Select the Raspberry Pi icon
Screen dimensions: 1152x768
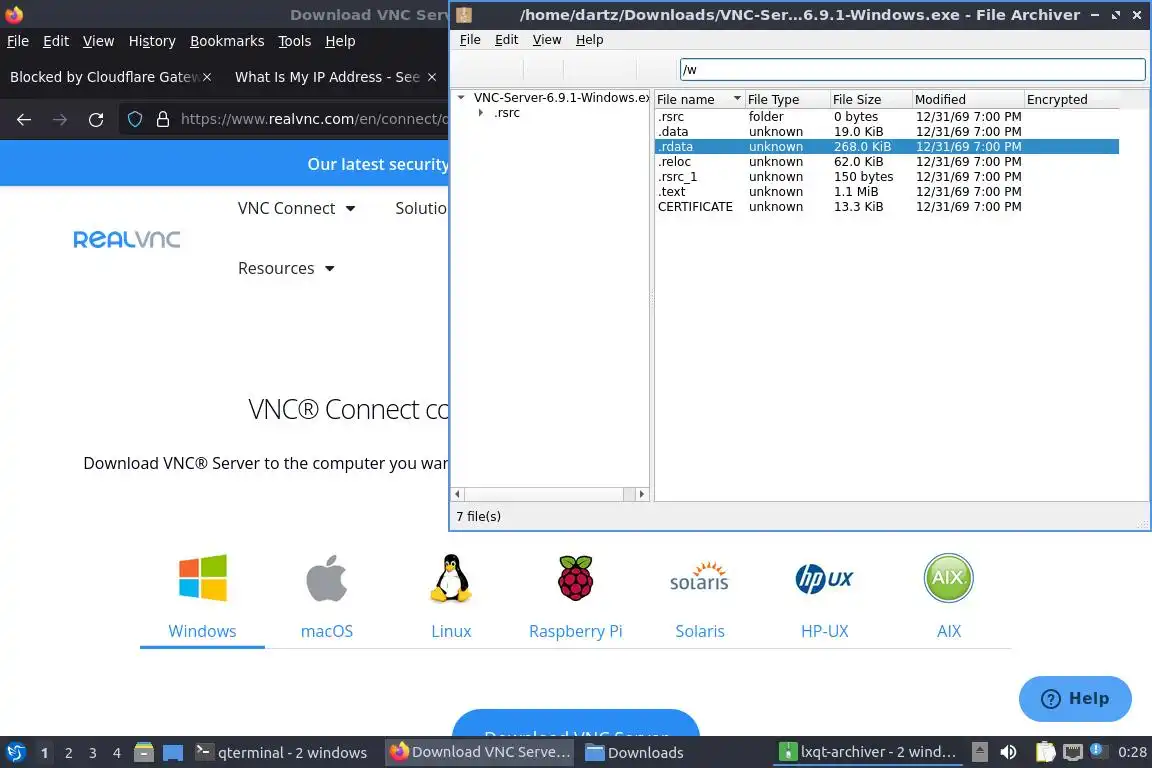click(575, 578)
